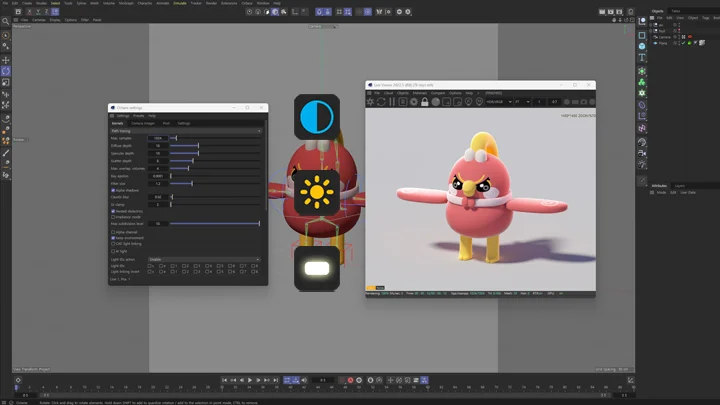Click the yellow sun light icon overlay
This screenshot has height=405, width=720.
click(317, 192)
